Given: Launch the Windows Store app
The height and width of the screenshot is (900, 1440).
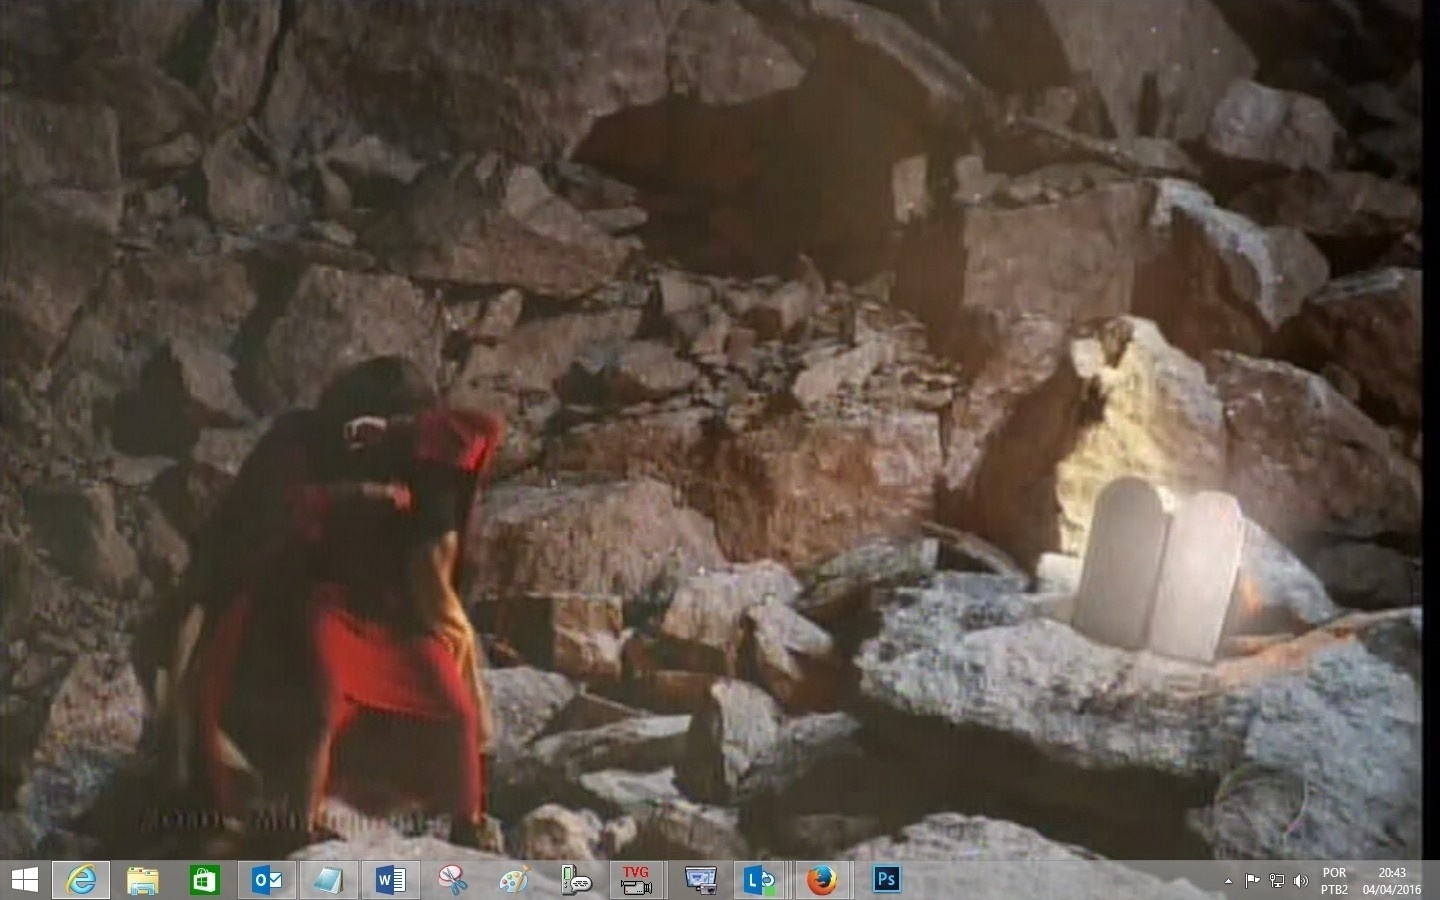Looking at the screenshot, I should pyautogui.click(x=205, y=880).
